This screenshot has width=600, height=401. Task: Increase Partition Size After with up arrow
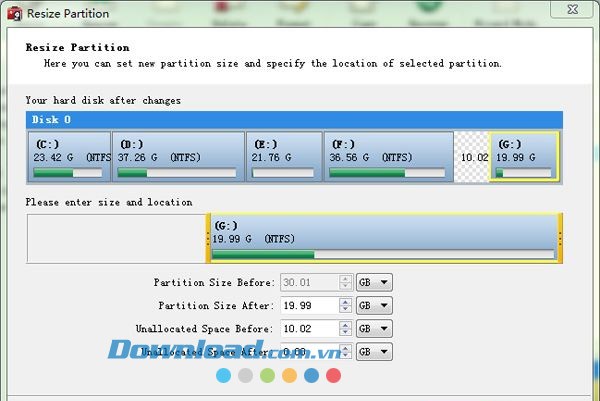click(346, 302)
